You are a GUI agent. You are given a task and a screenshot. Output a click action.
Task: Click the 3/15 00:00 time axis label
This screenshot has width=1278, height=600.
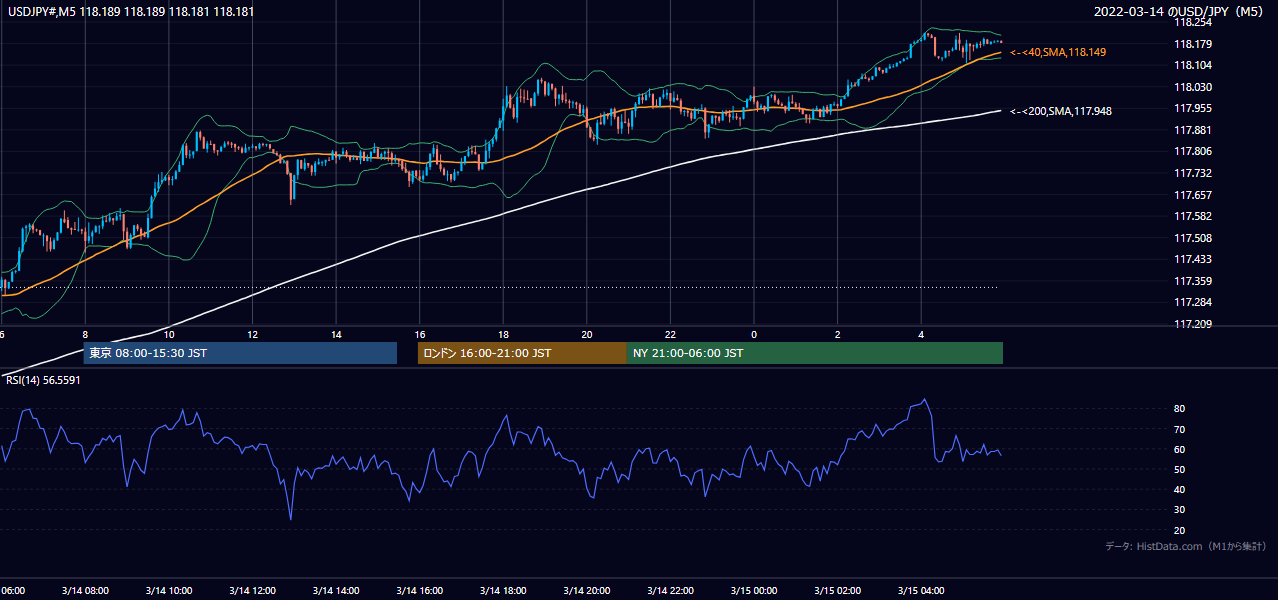754,591
